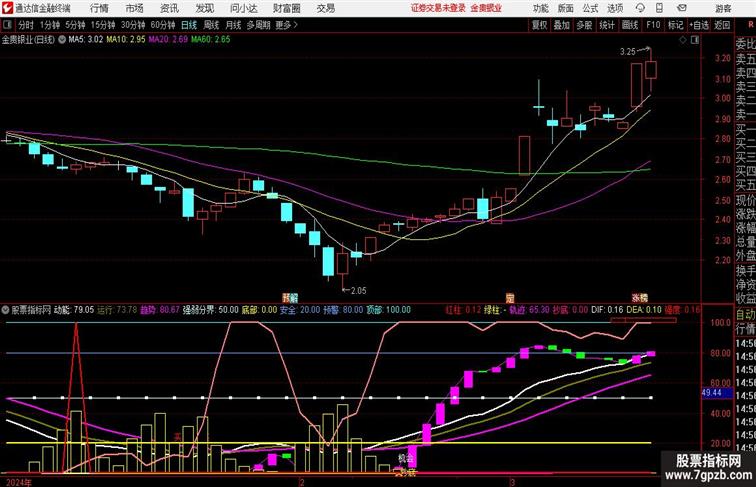The image size is (756, 487).
Task: Switch to the 60分钟 period tab
Action: tap(163, 25)
